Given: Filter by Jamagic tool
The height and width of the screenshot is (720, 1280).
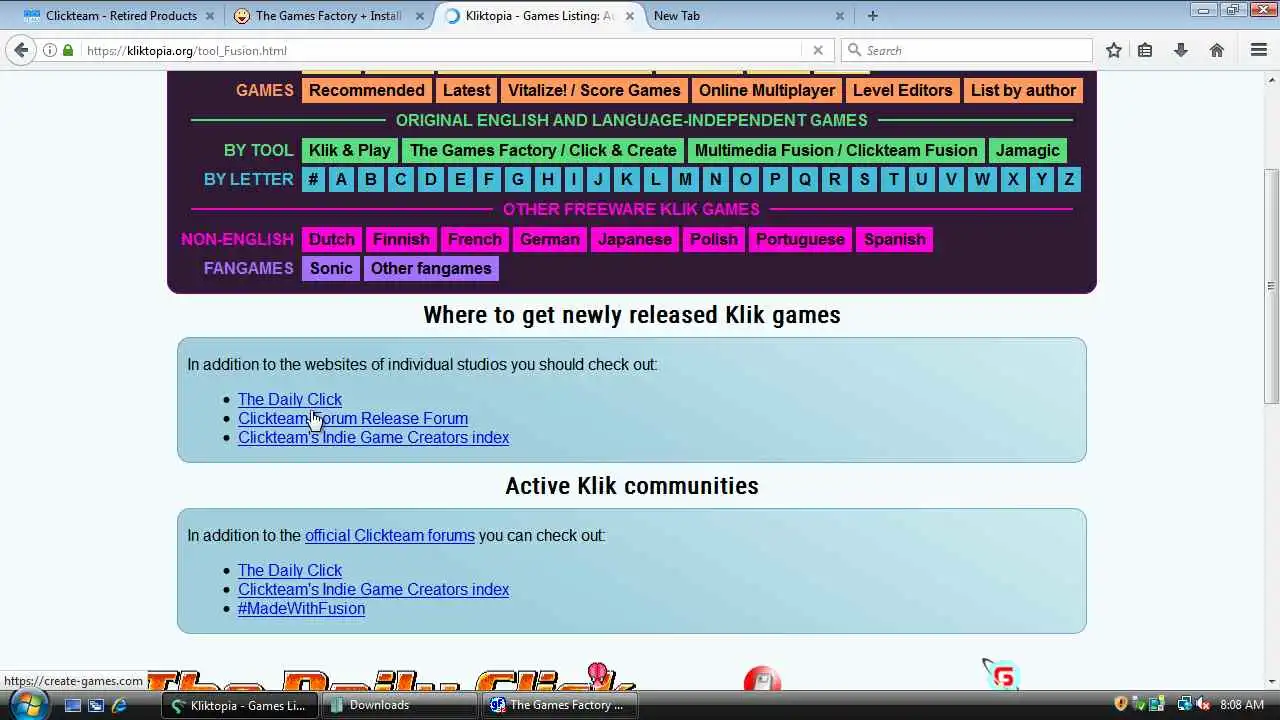Looking at the screenshot, I should 1028,150.
